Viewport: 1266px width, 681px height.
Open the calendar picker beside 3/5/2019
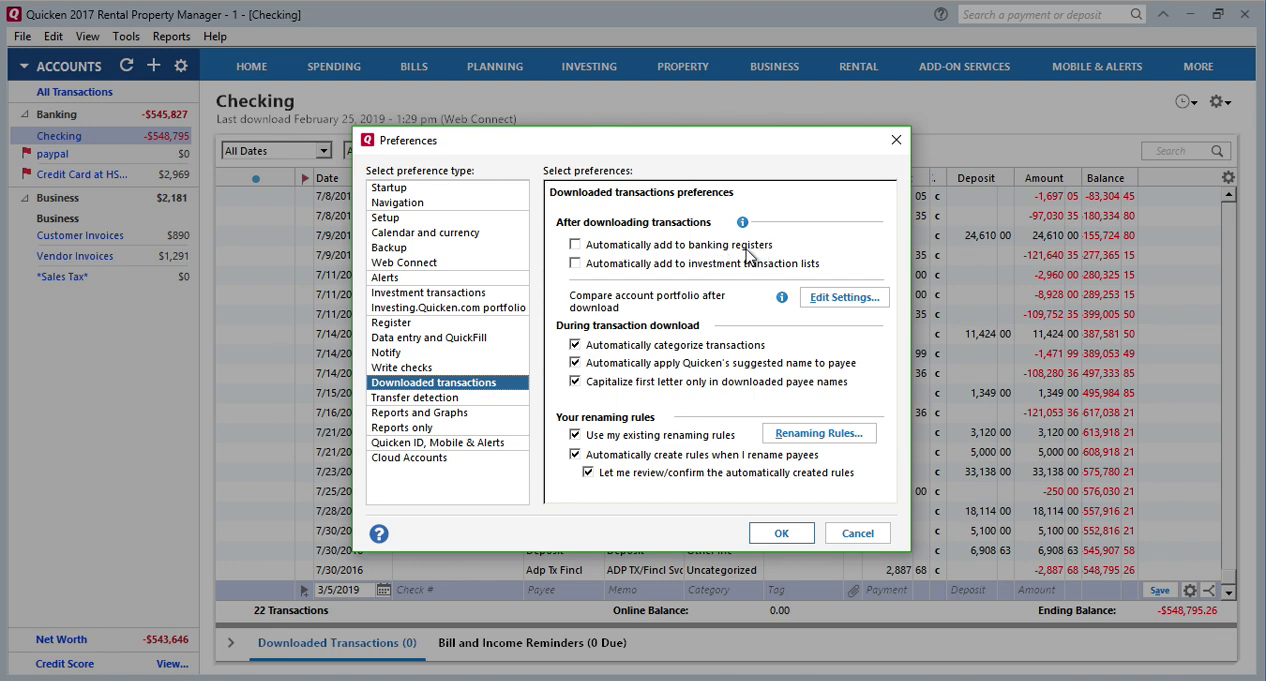[383, 590]
